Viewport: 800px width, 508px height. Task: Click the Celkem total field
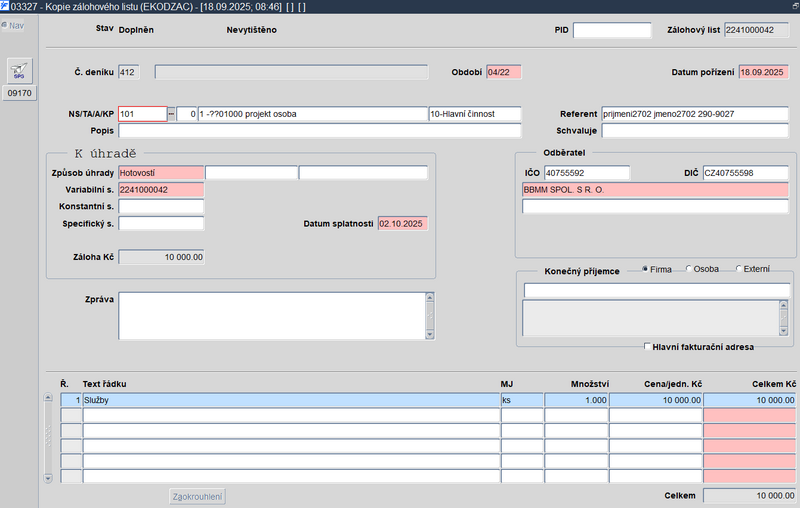(749, 496)
